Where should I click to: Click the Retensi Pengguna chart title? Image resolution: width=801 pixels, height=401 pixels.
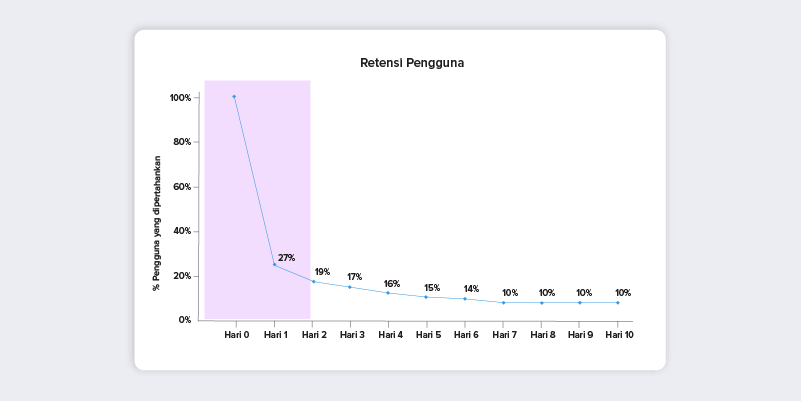412,63
